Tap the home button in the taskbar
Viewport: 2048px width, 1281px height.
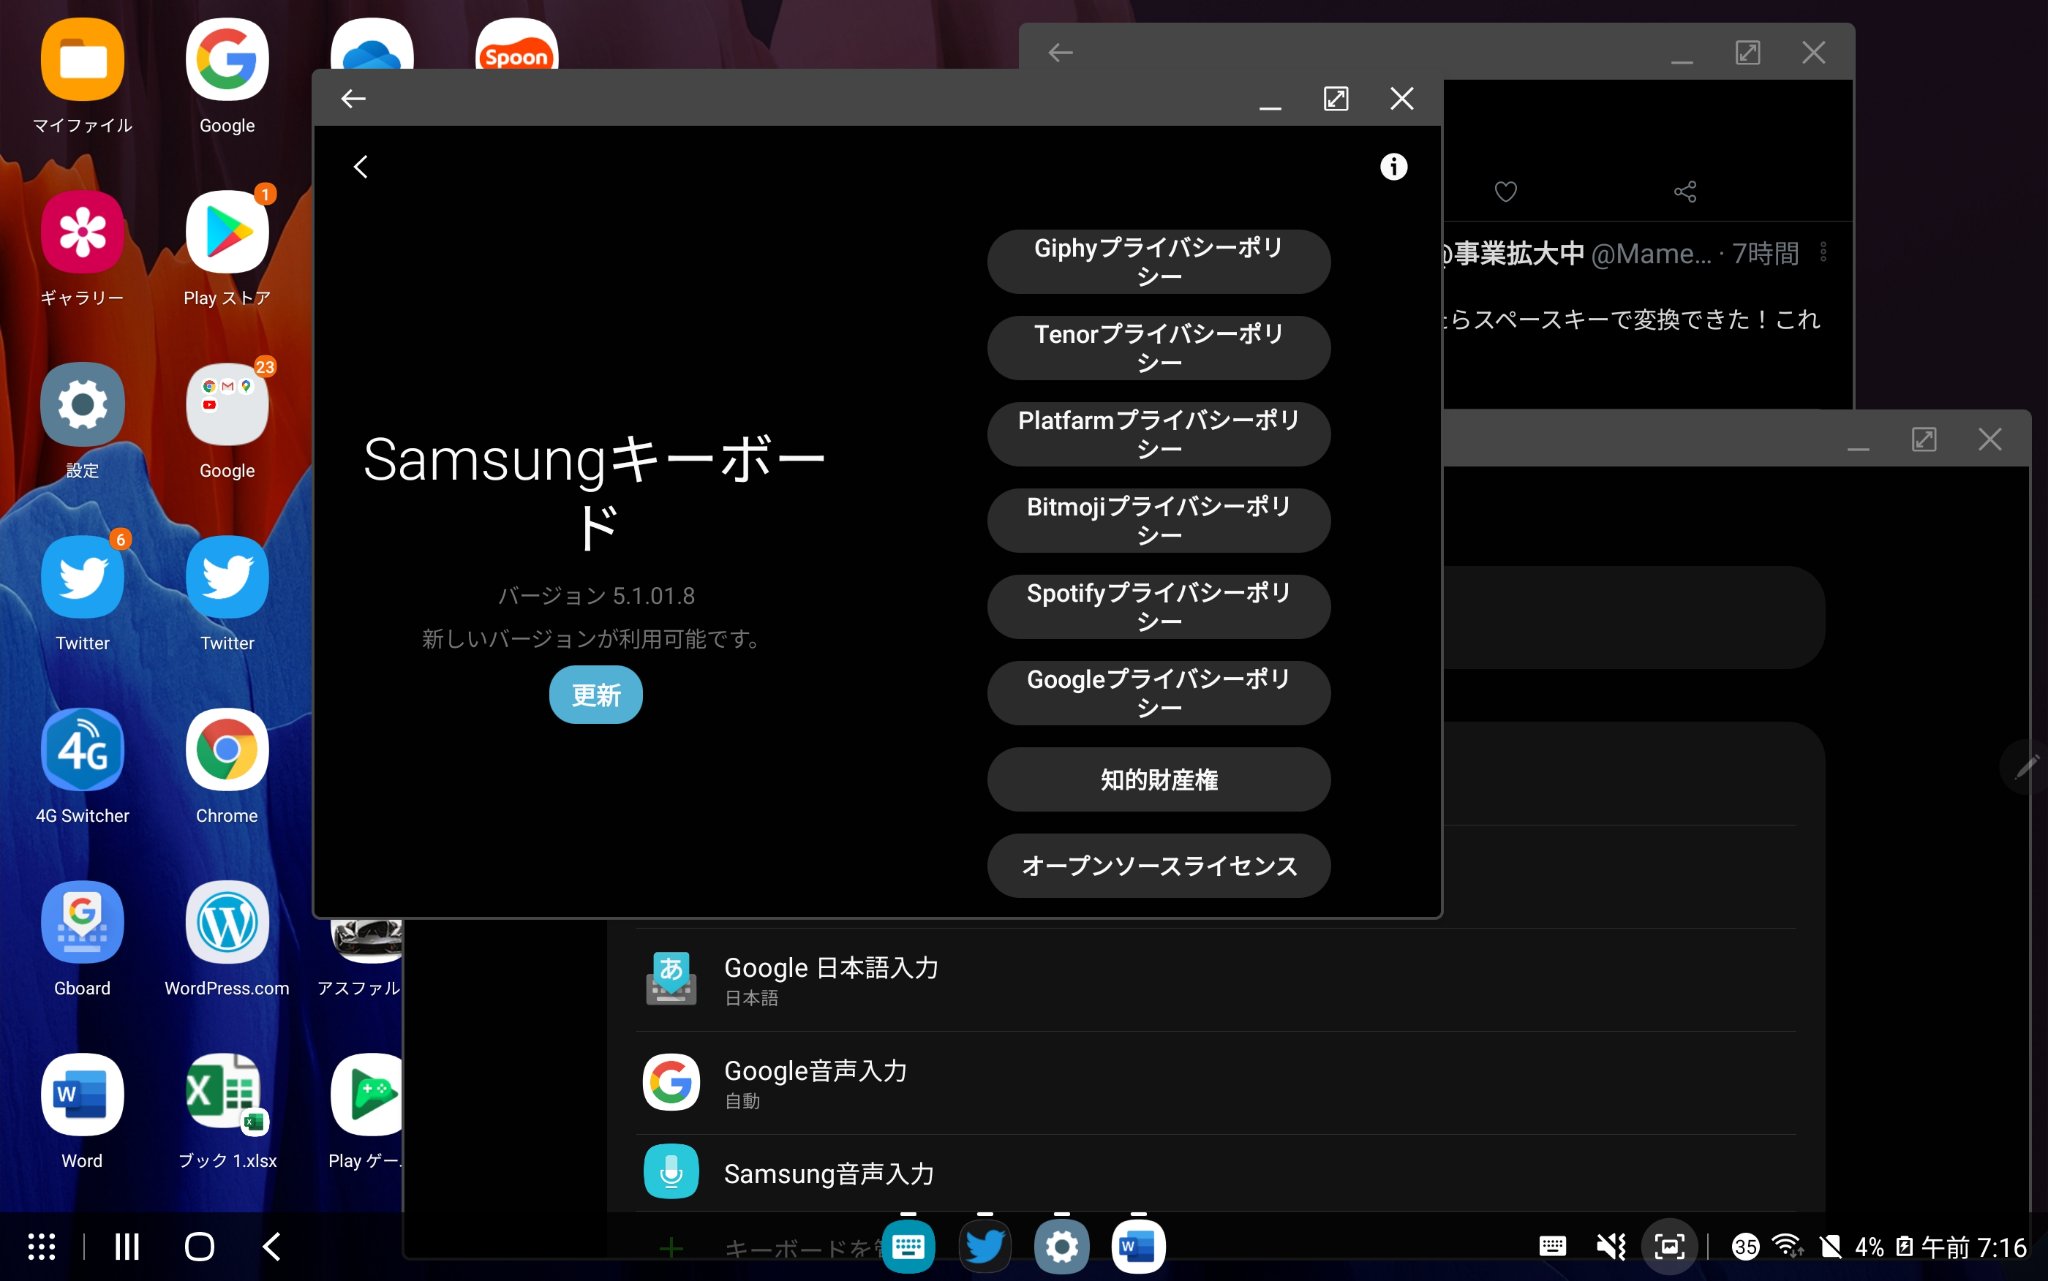[x=199, y=1246]
